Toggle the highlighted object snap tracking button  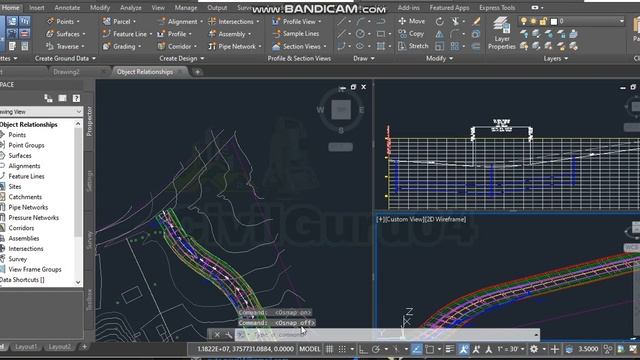(416, 349)
